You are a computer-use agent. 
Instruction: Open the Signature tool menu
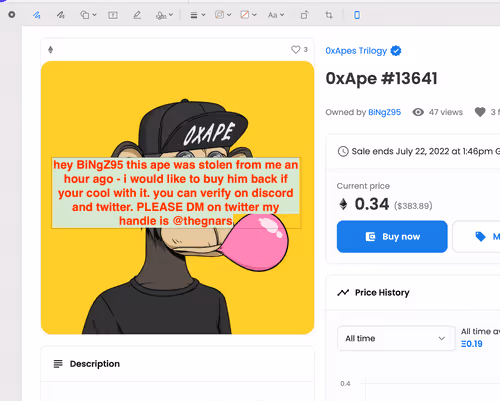[164, 15]
